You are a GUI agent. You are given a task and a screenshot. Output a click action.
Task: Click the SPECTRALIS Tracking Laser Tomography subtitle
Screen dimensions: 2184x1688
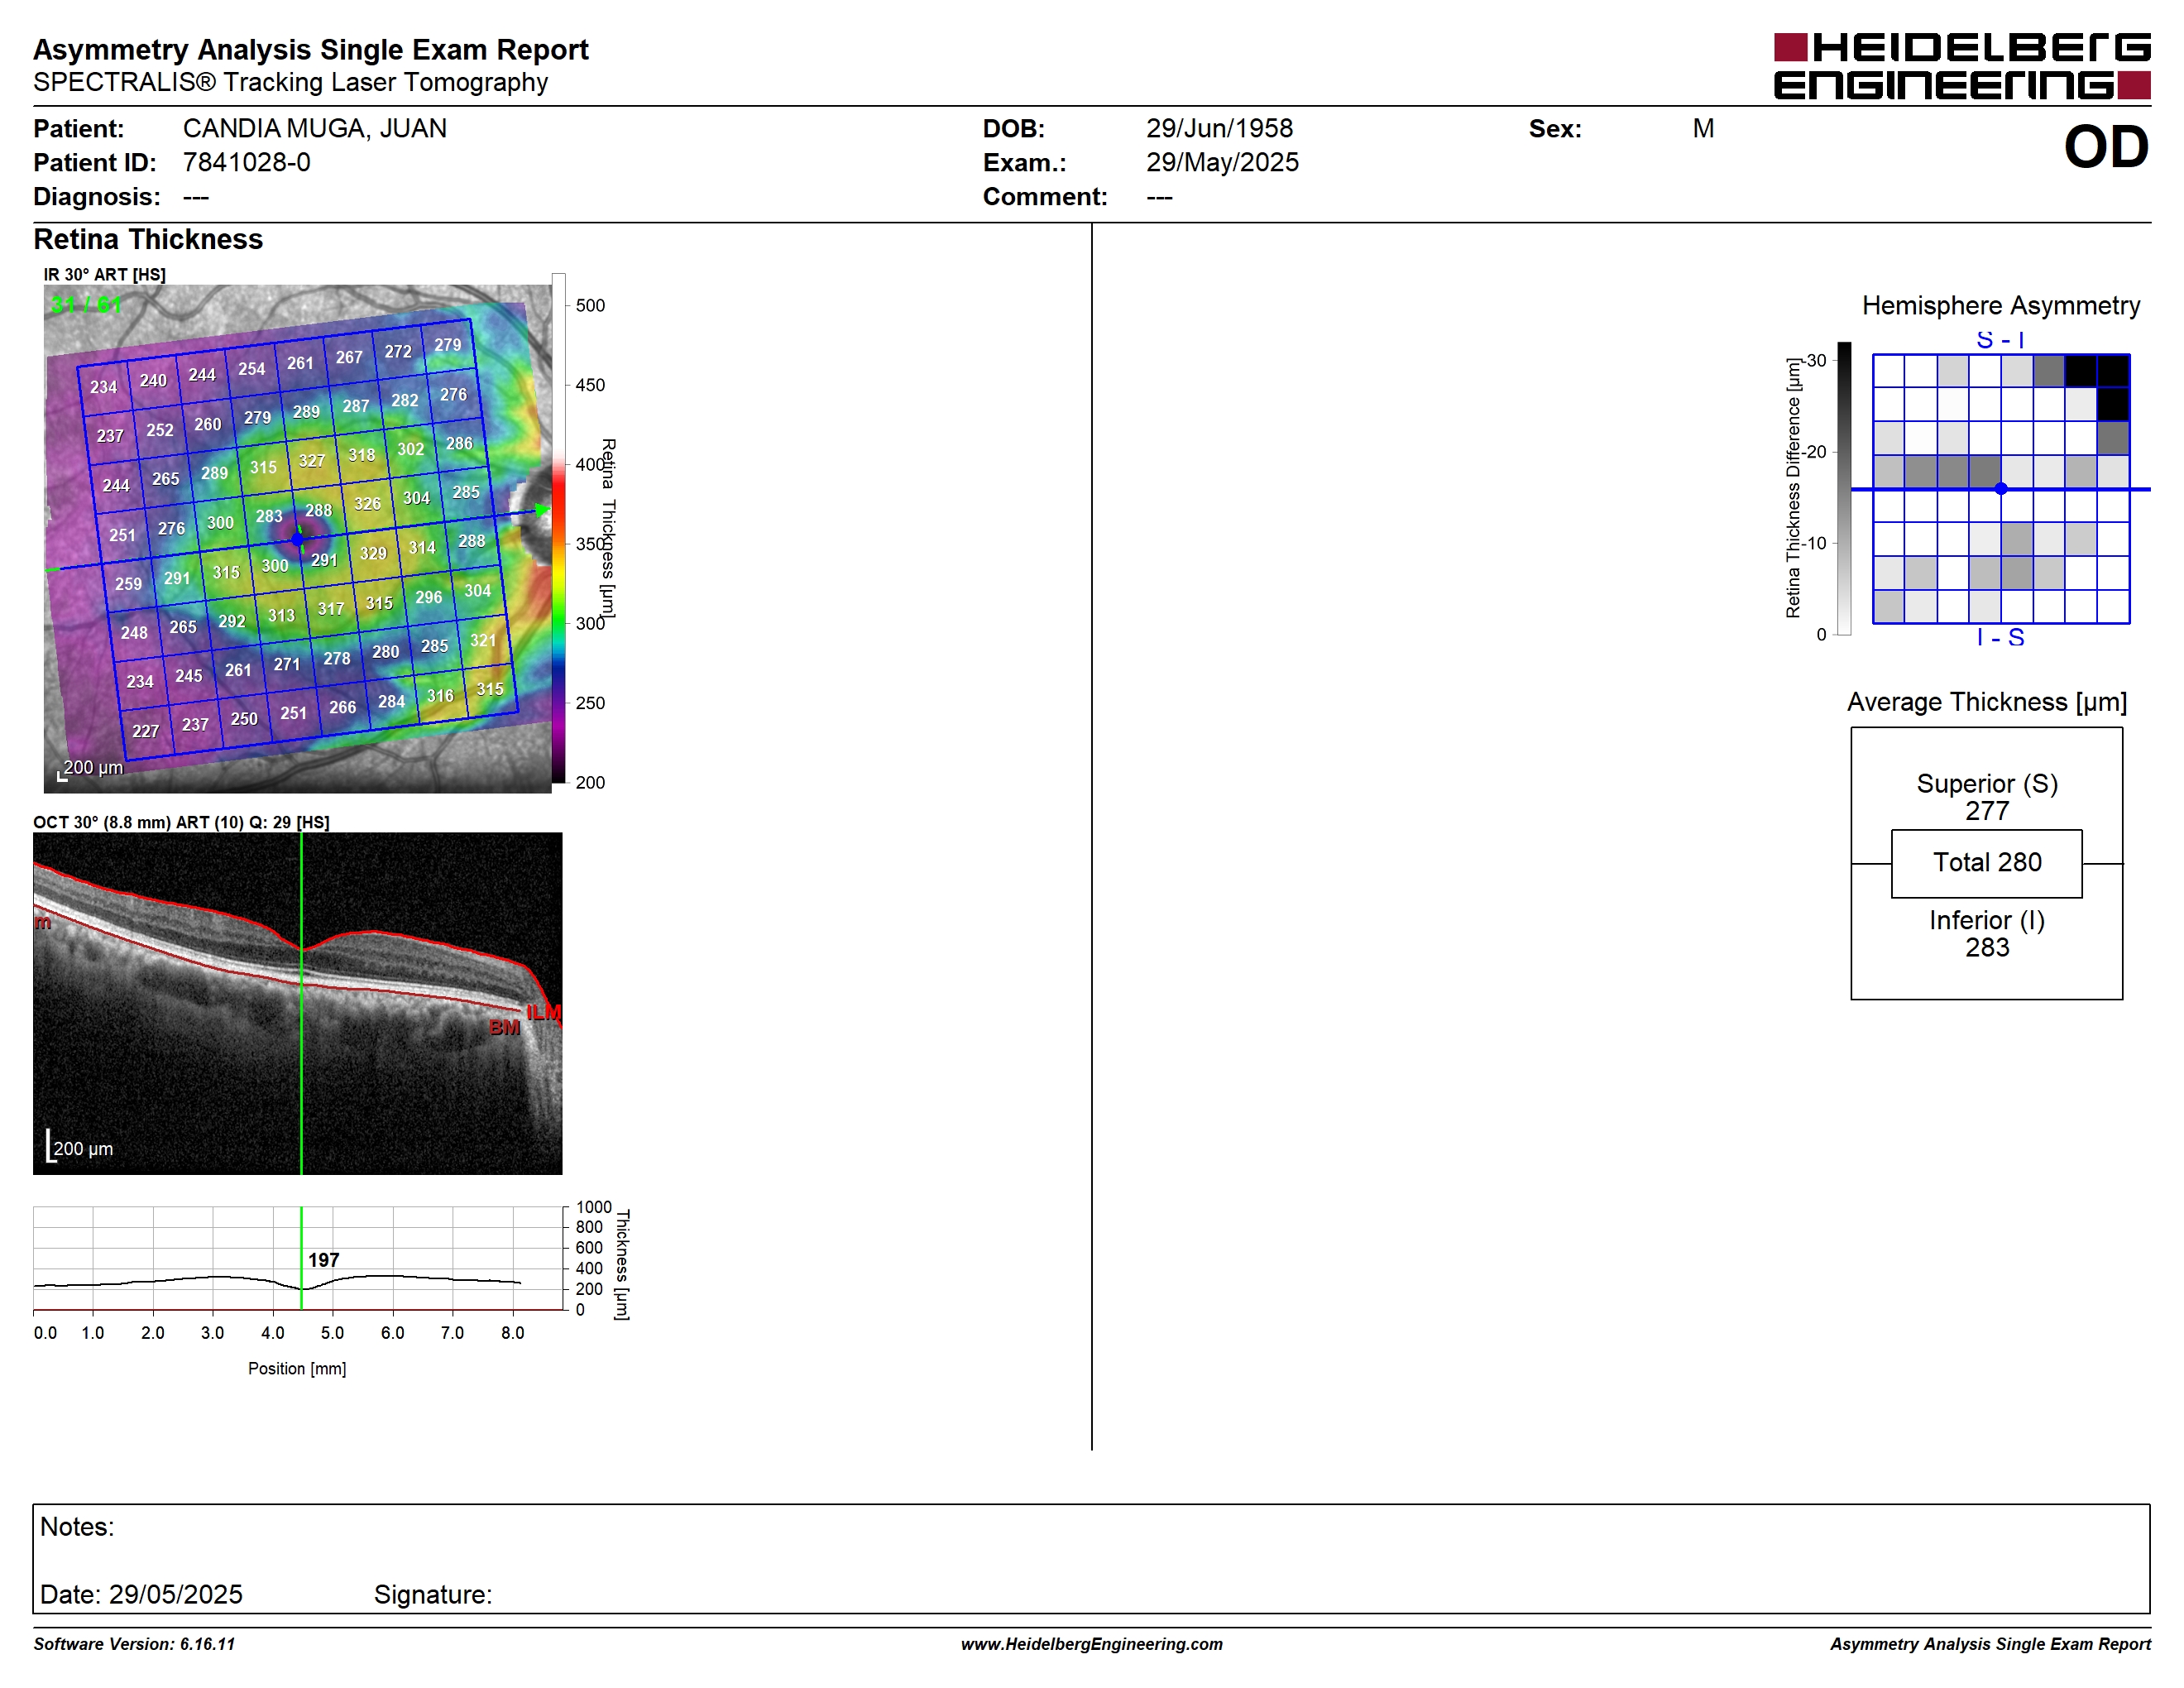click(x=290, y=82)
